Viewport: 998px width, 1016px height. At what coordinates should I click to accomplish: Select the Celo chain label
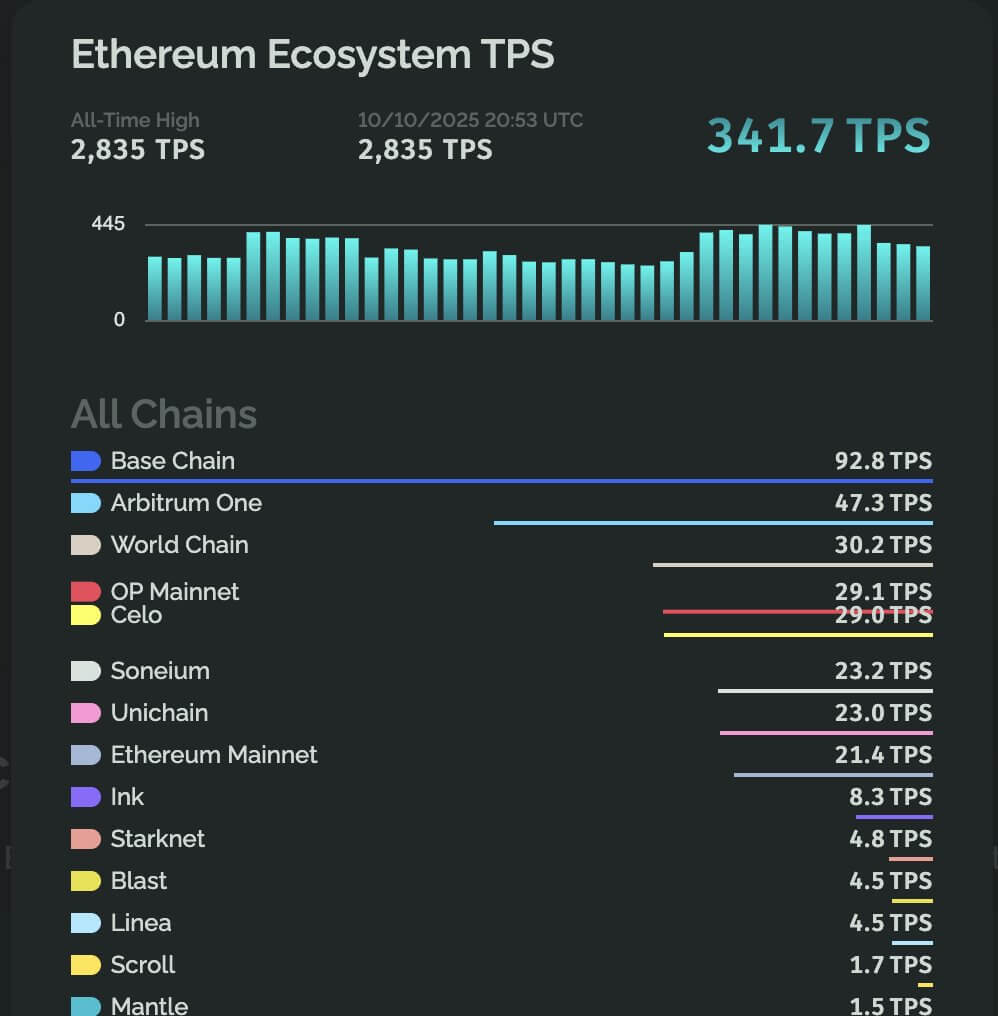(135, 614)
